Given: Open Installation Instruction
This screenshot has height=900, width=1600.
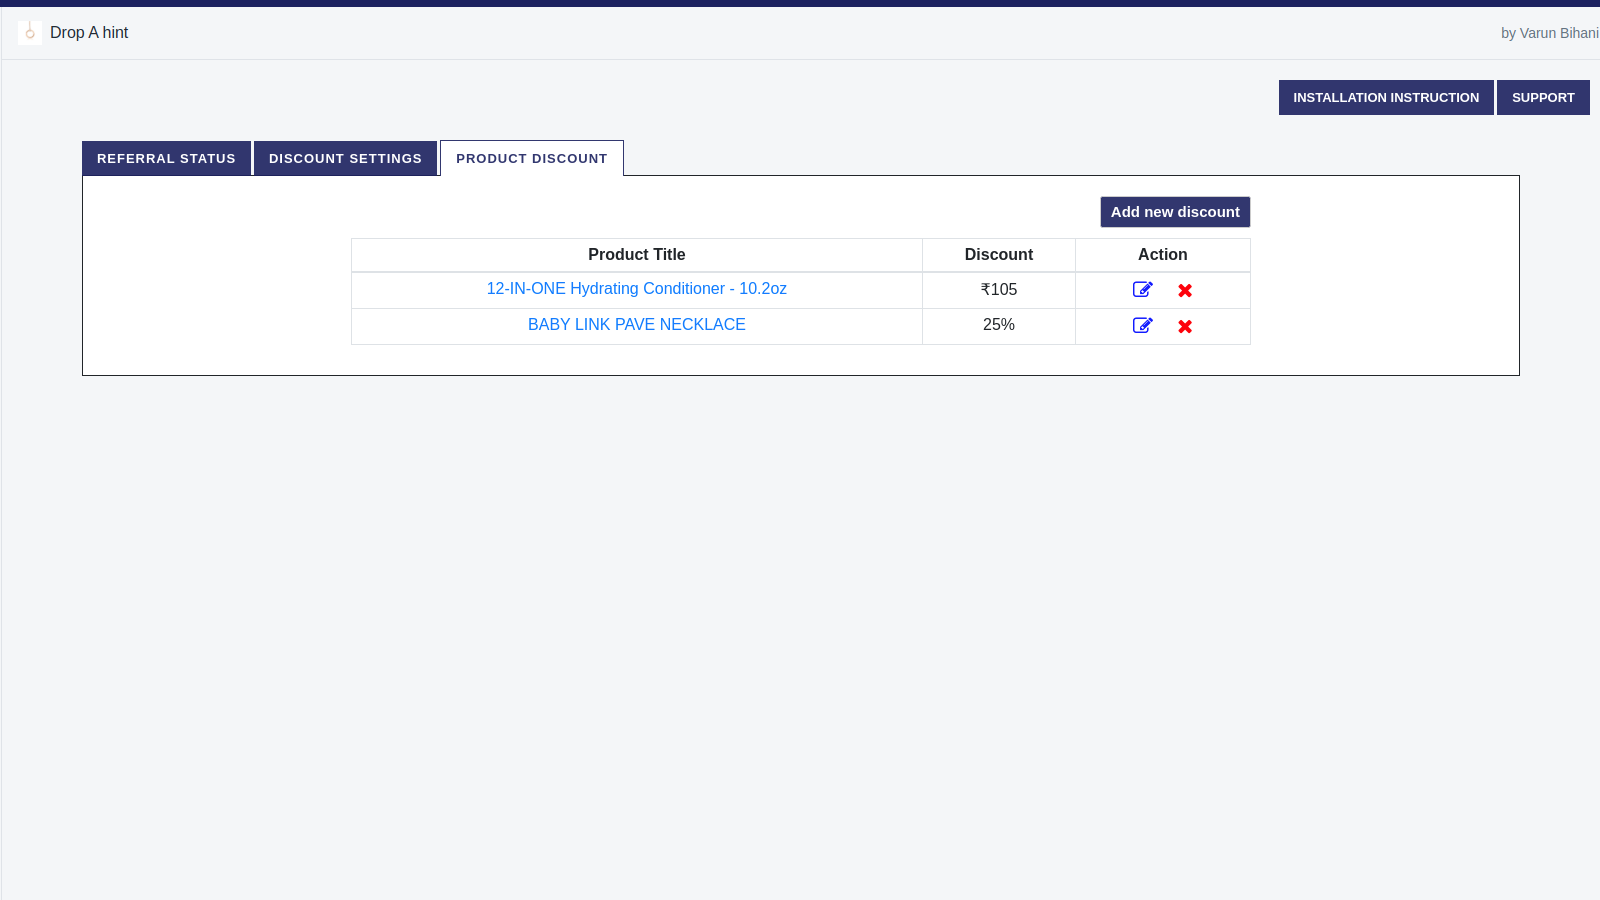Looking at the screenshot, I should (1385, 98).
